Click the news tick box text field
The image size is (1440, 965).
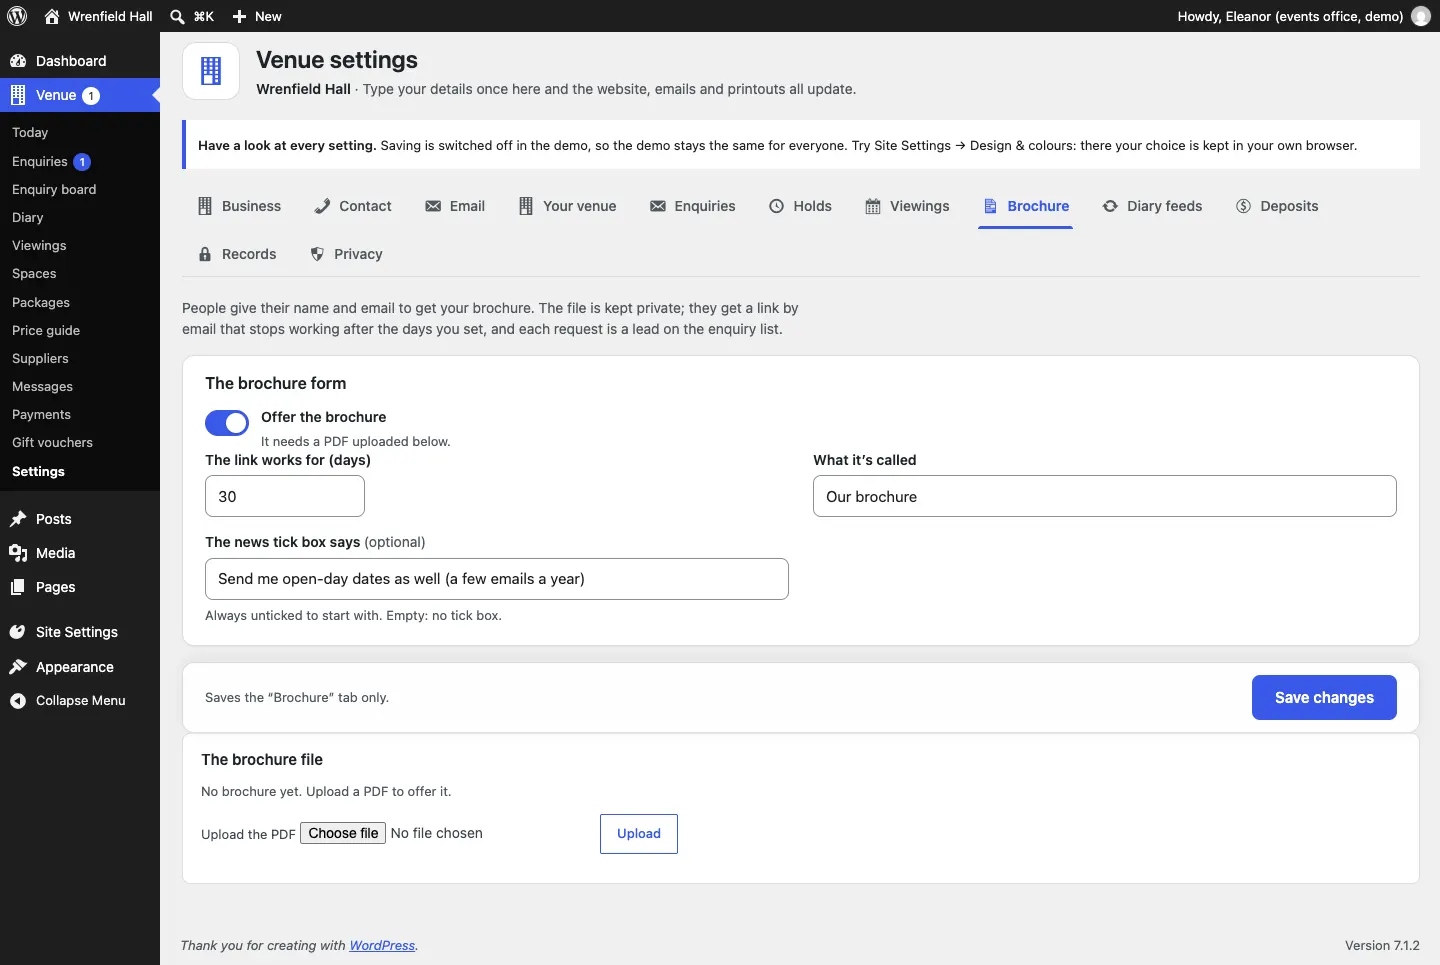click(497, 579)
